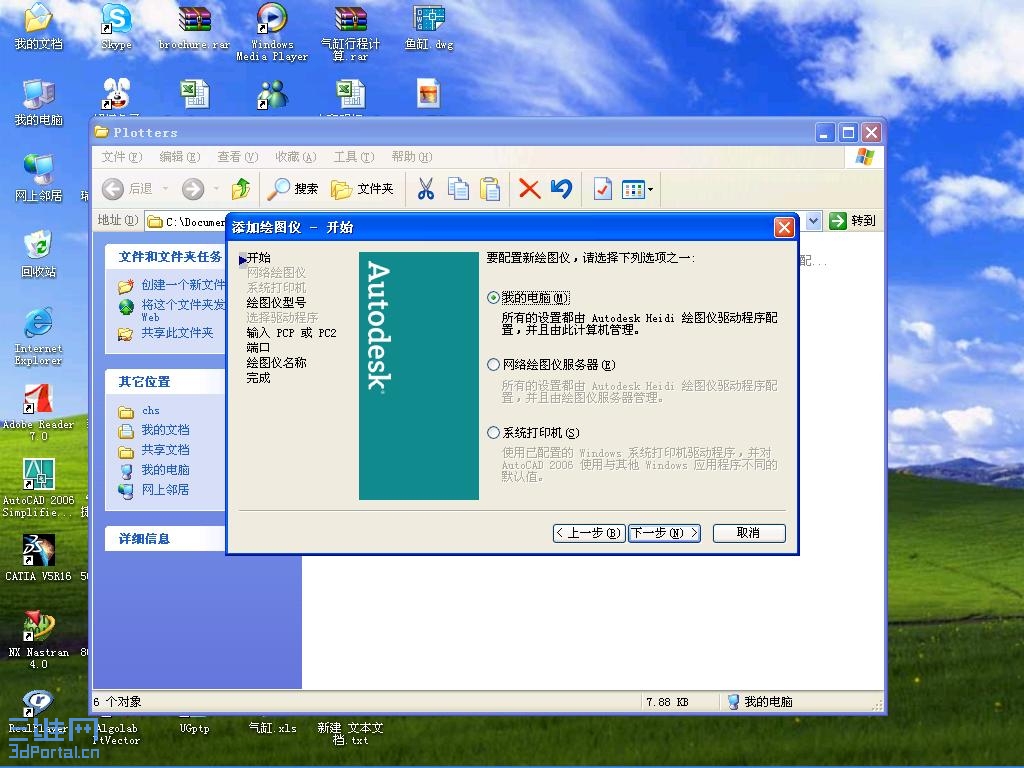Click the 上一步 (Back) button

click(x=589, y=533)
